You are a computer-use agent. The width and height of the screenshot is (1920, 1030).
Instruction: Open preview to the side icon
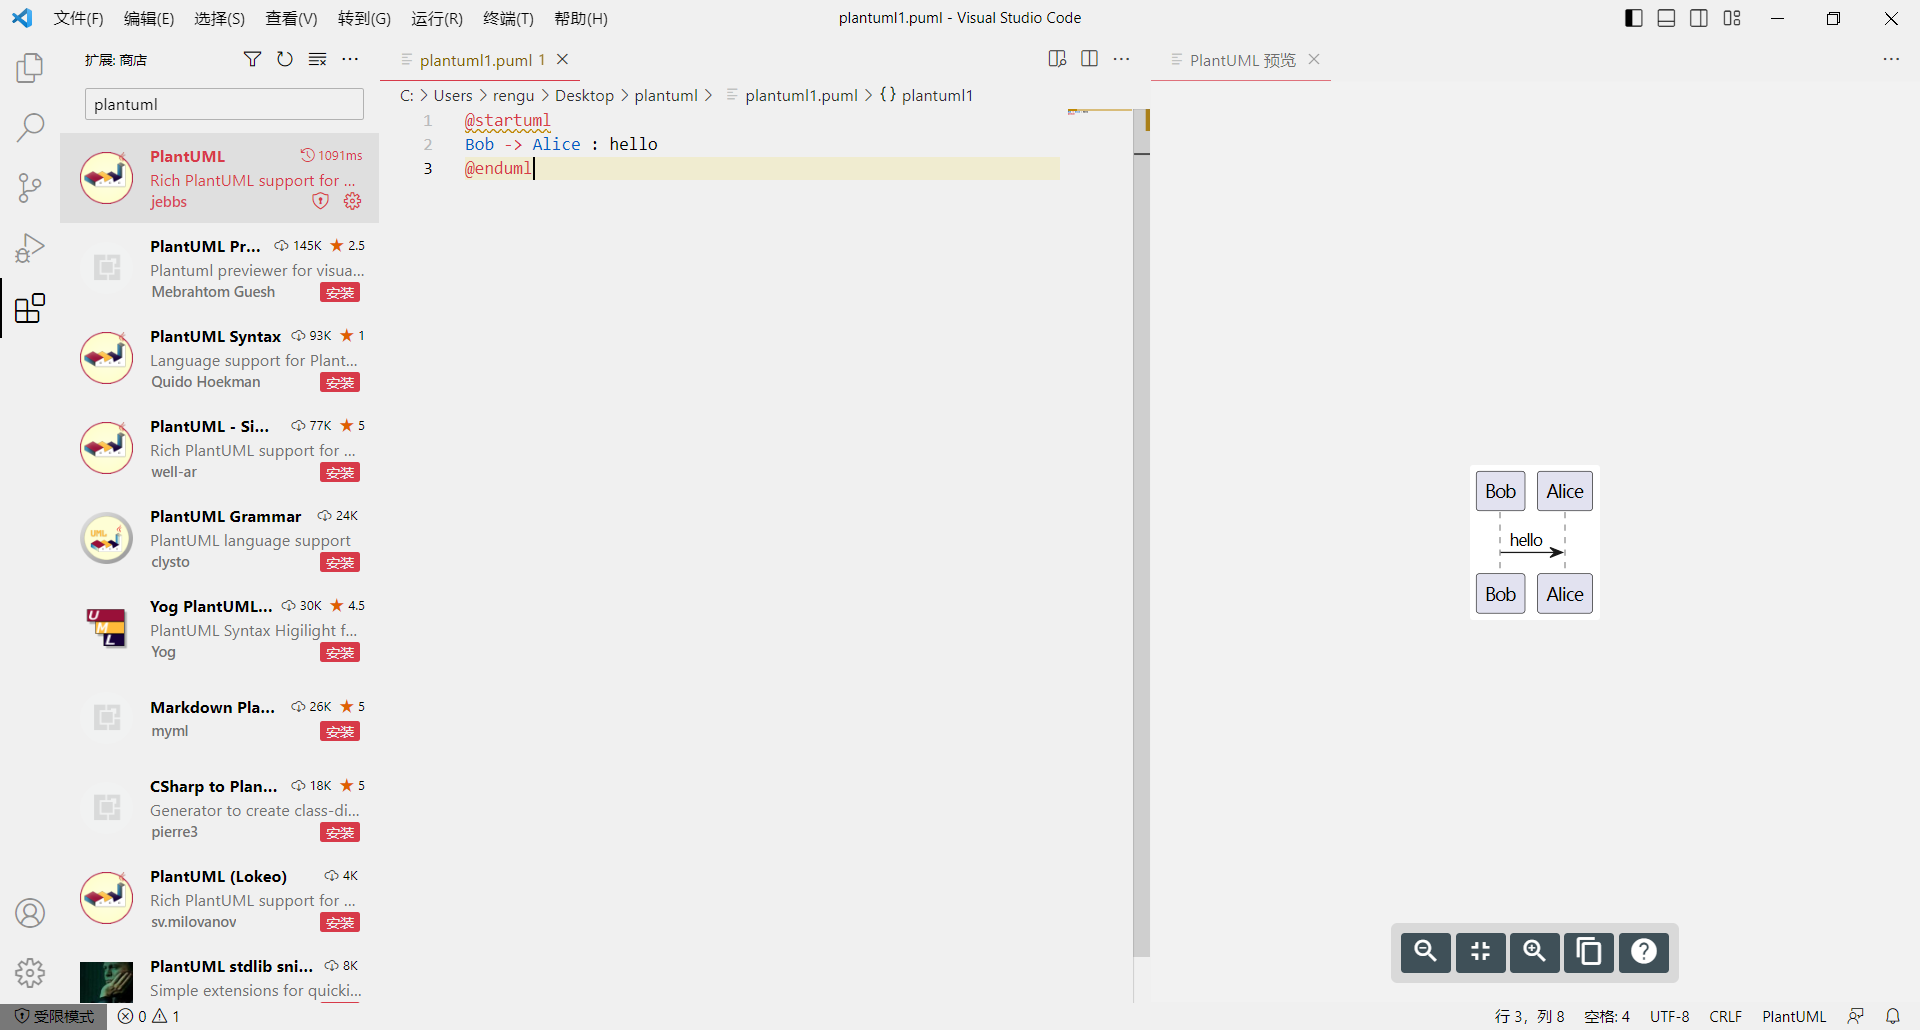pyautogui.click(x=1057, y=59)
